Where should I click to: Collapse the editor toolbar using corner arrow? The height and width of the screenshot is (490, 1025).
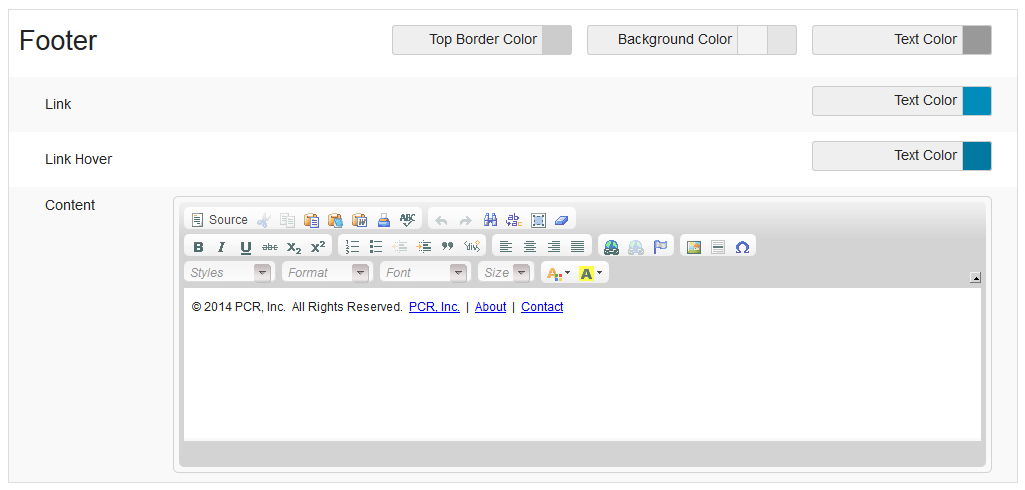[x=975, y=278]
